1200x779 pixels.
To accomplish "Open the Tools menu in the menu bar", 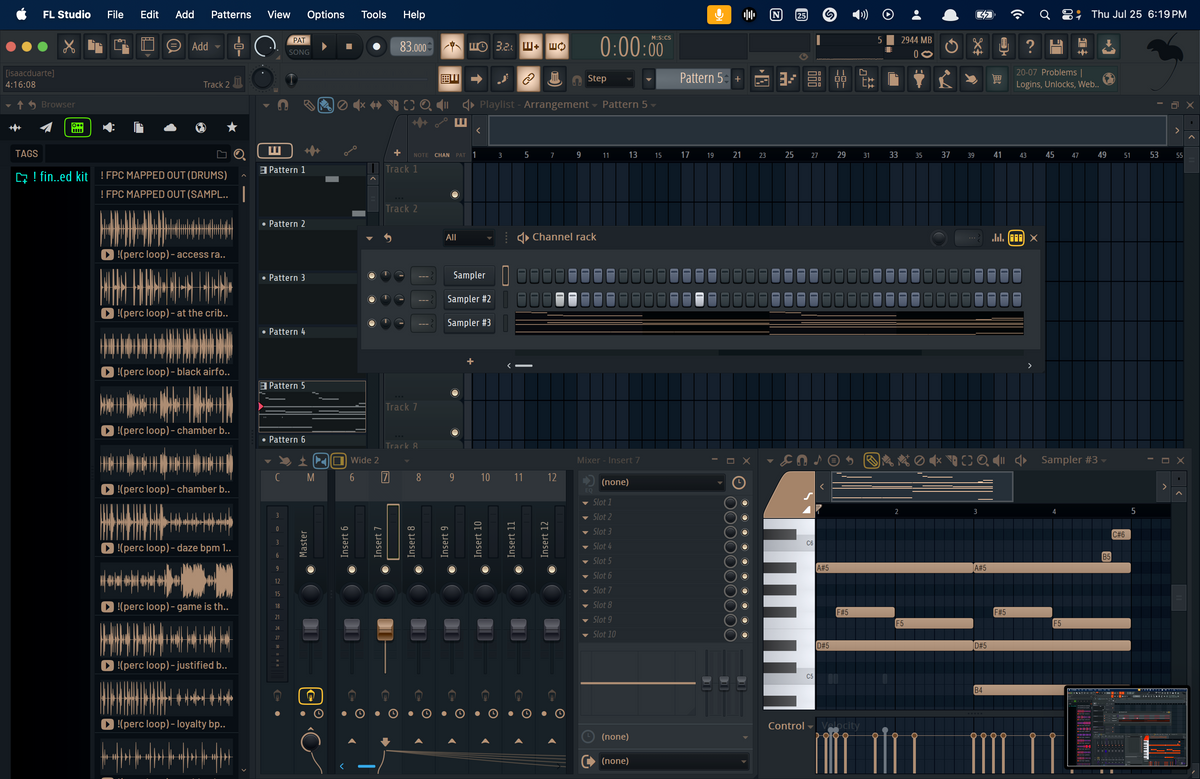I will (373, 14).
